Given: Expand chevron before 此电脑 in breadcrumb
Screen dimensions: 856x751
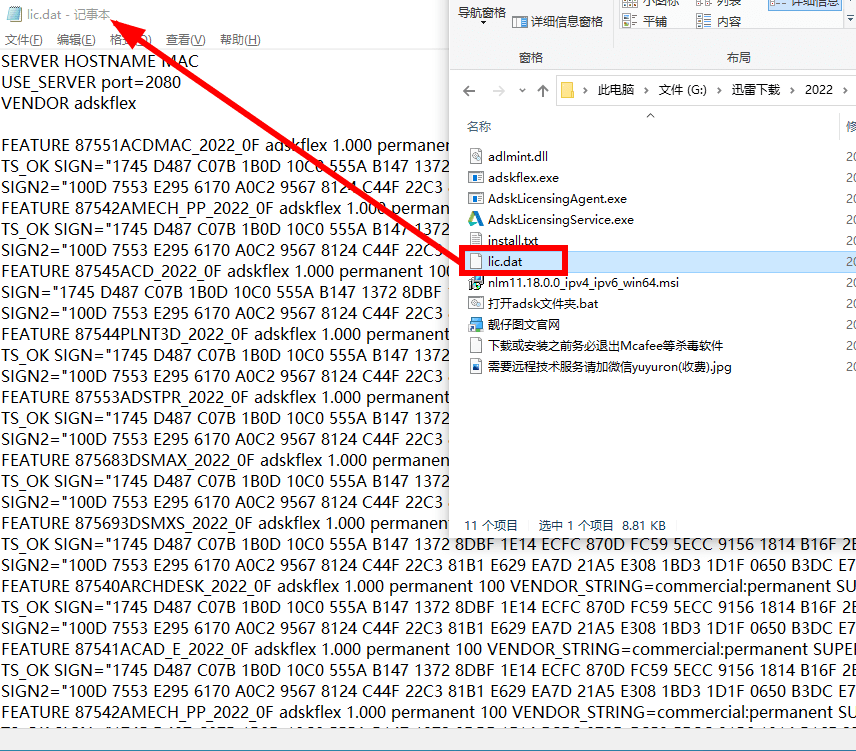Looking at the screenshot, I should click(x=585, y=91).
